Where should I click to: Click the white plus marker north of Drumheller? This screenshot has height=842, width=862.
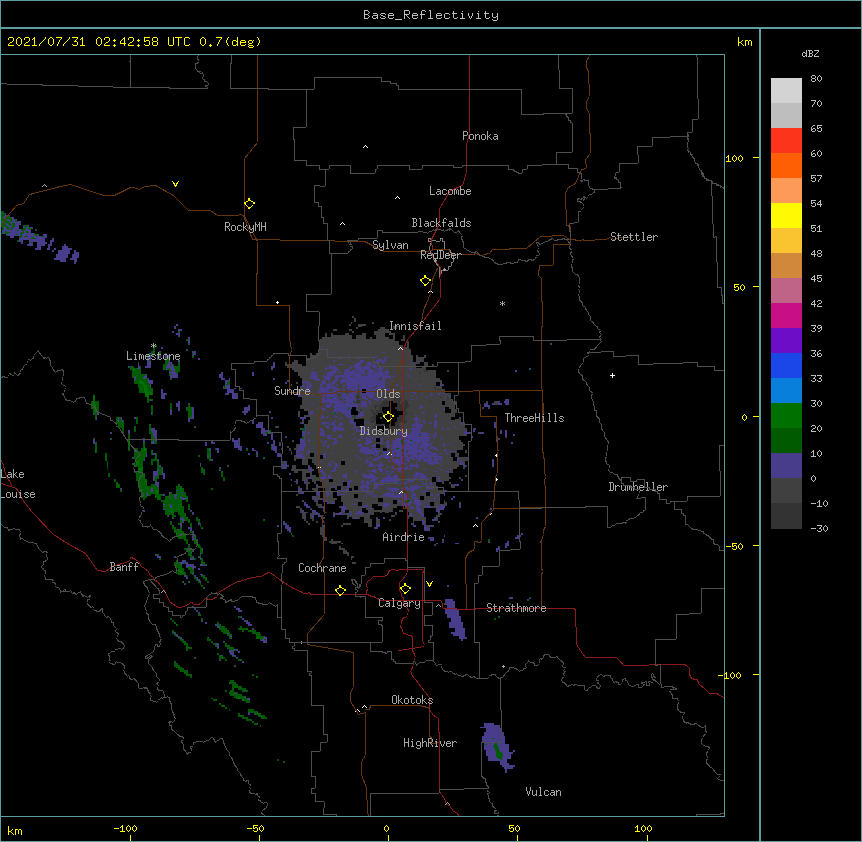[612, 375]
